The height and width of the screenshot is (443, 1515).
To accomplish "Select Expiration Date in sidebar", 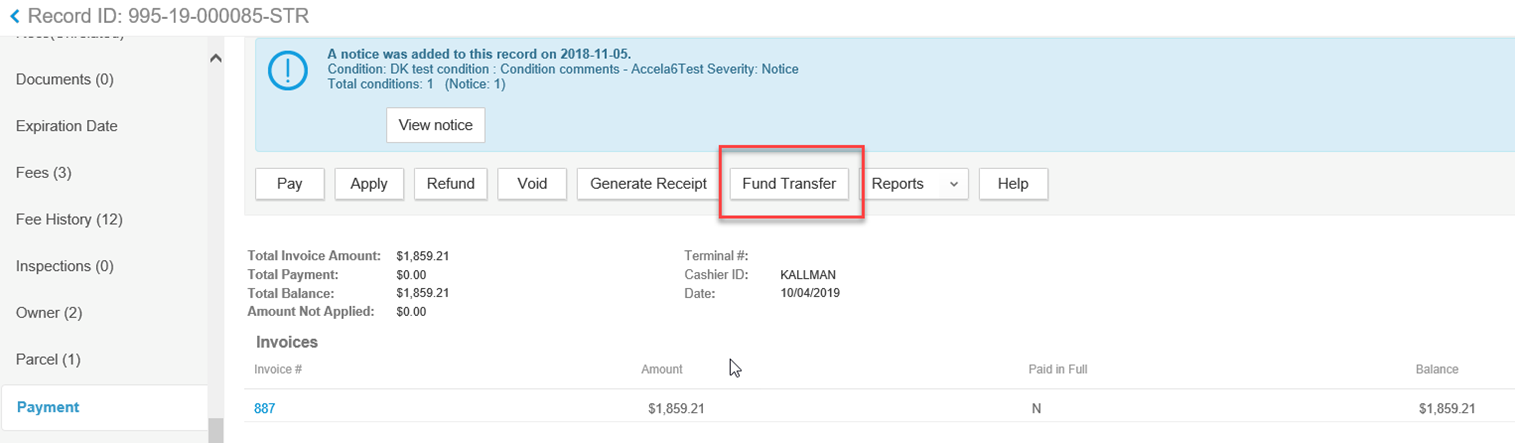I will (66, 126).
